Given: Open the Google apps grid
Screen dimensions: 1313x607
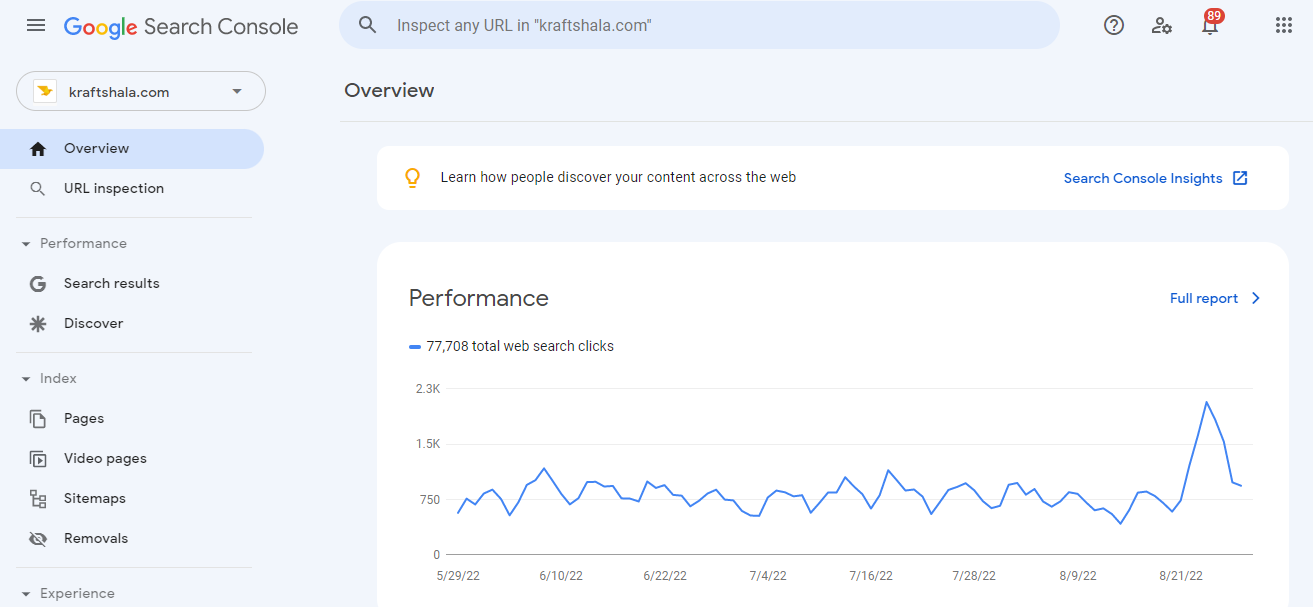Looking at the screenshot, I should tap(1284, 25).
